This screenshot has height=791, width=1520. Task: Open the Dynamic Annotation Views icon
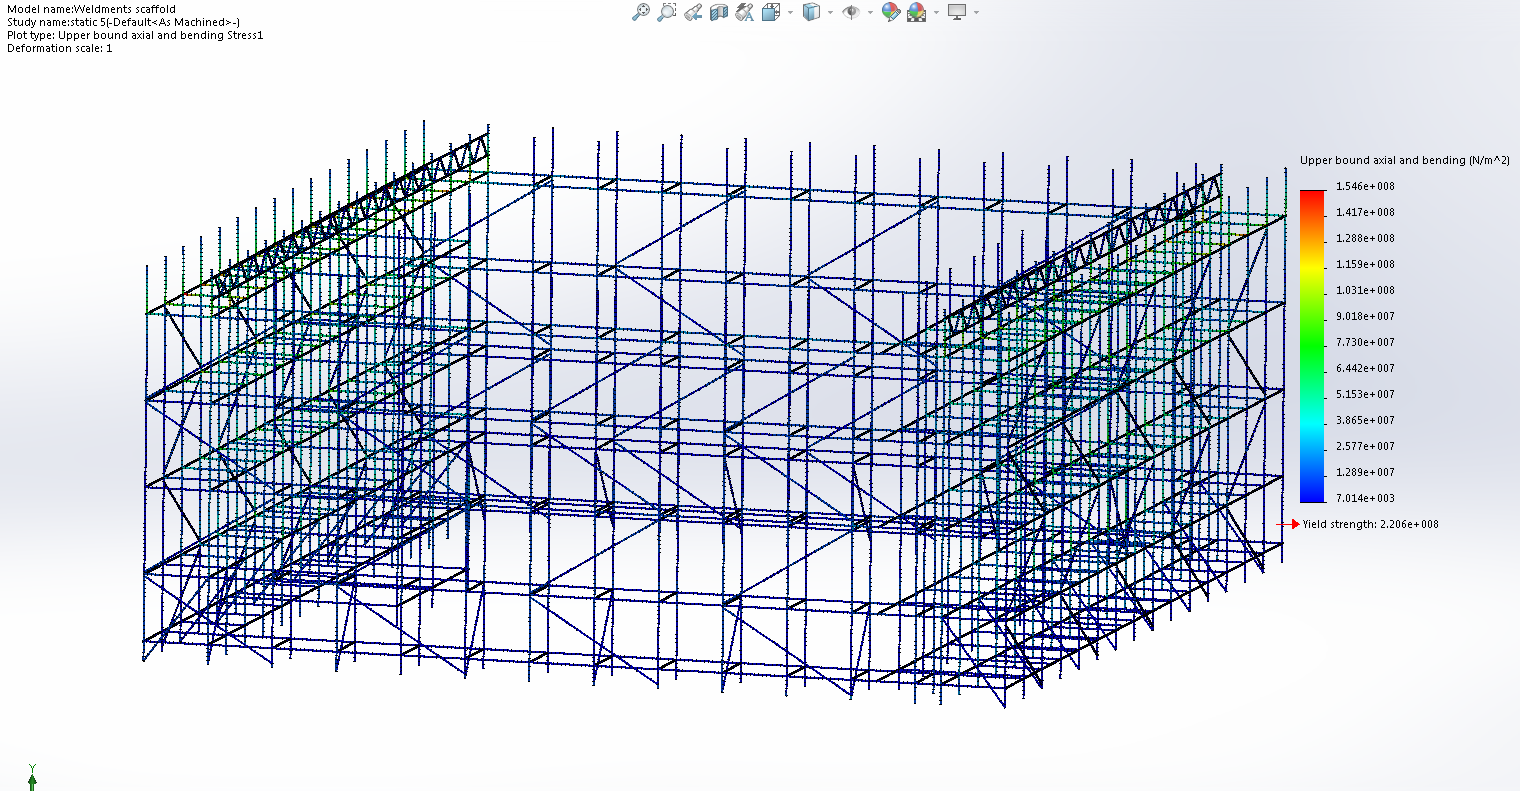(x=744, y=12)
